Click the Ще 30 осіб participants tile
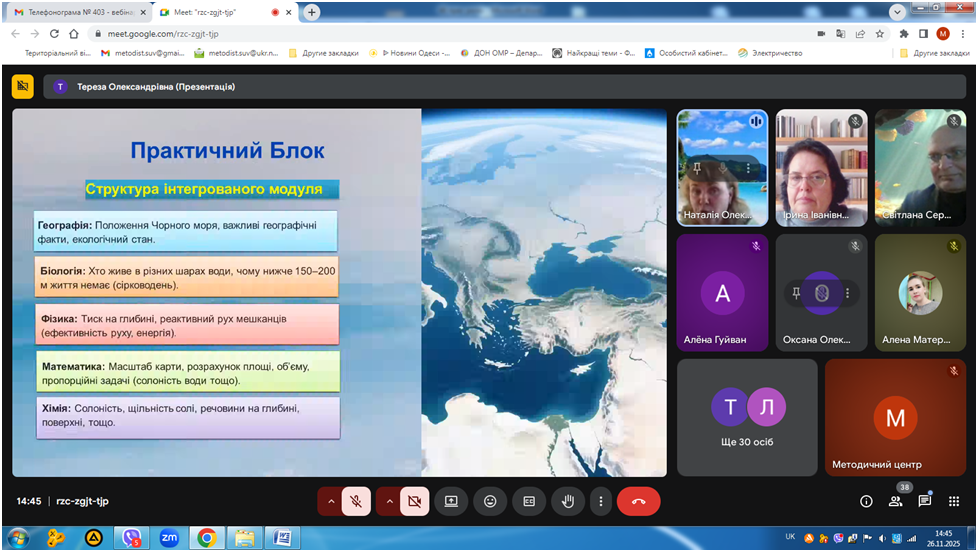The image size is (978, 552). [747, 417]
